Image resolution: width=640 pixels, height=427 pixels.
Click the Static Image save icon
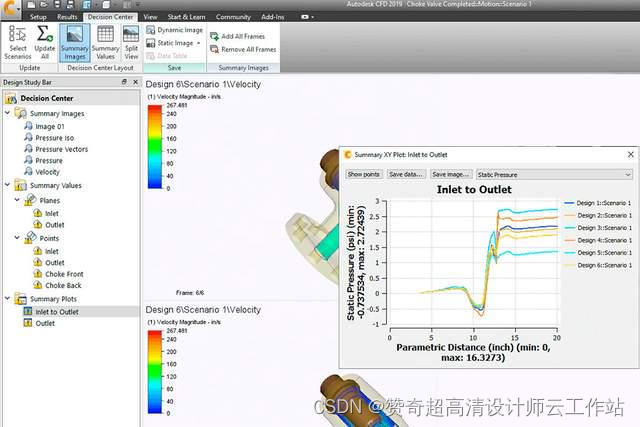click(151, 43)
